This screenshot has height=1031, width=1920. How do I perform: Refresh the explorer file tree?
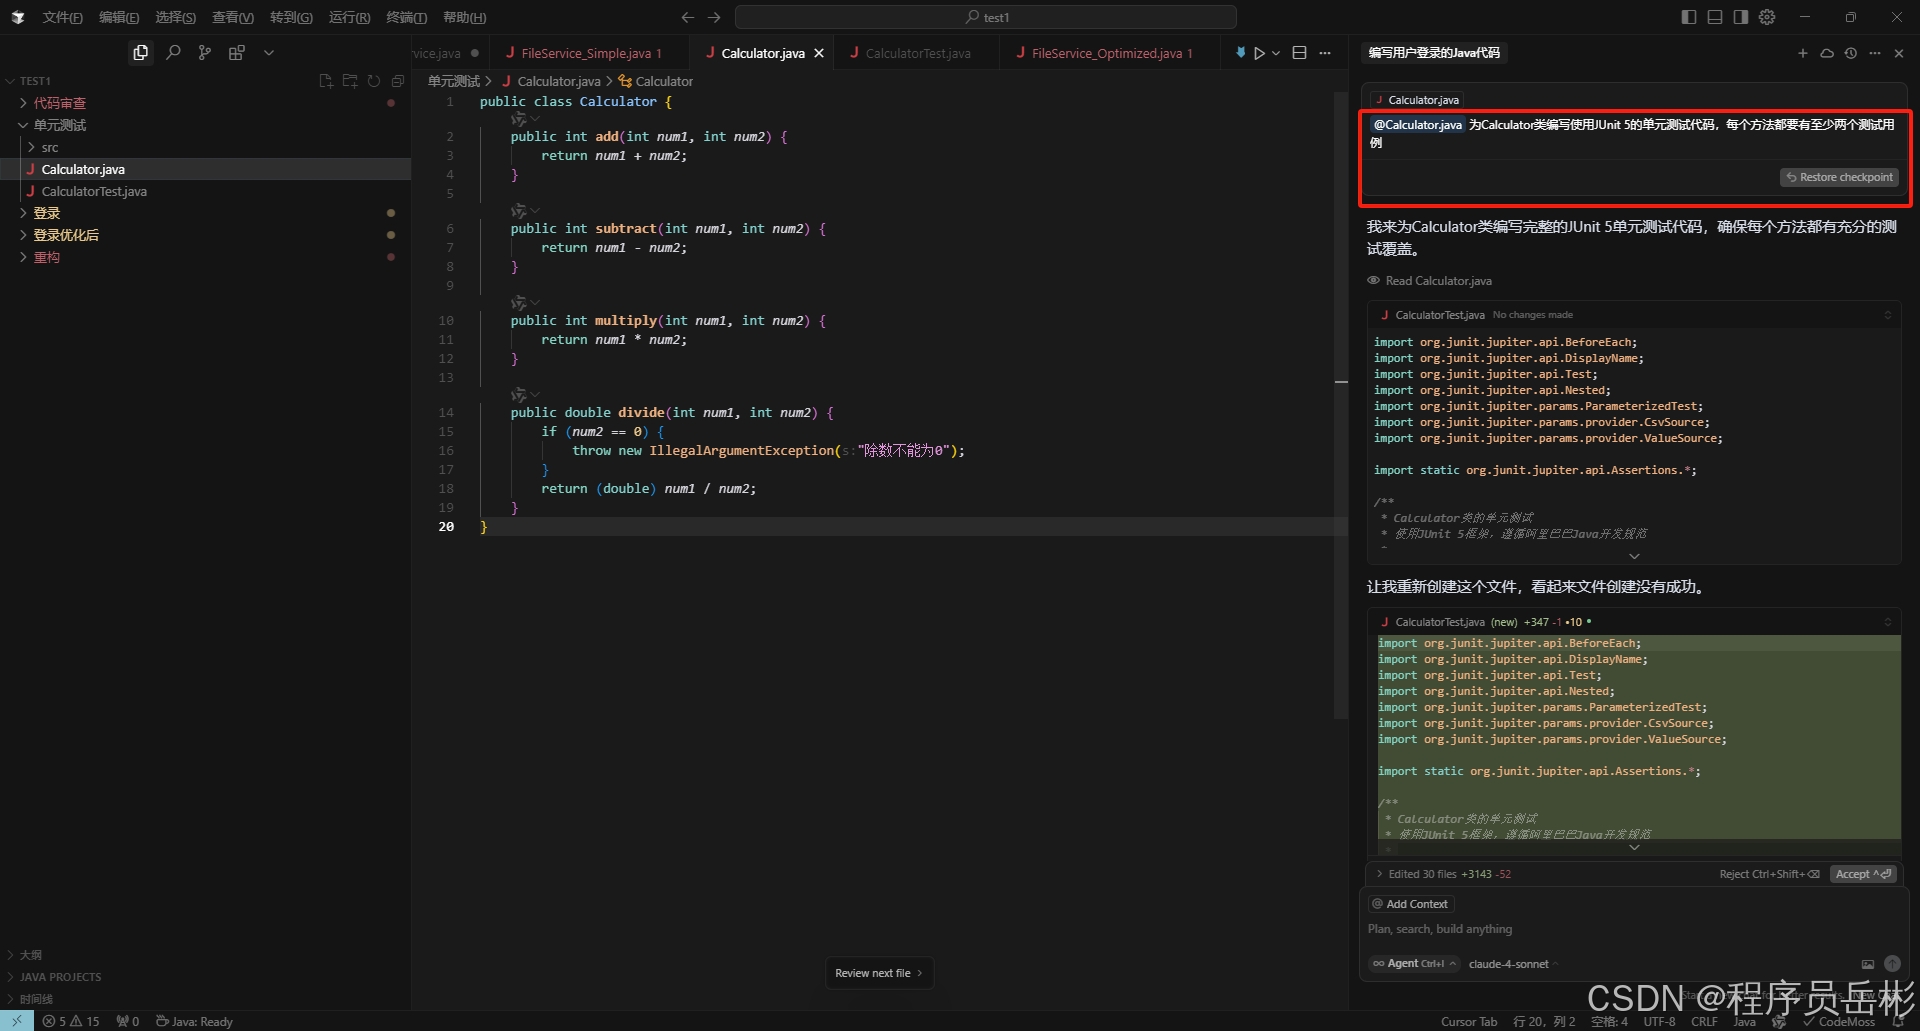point(374,81)
